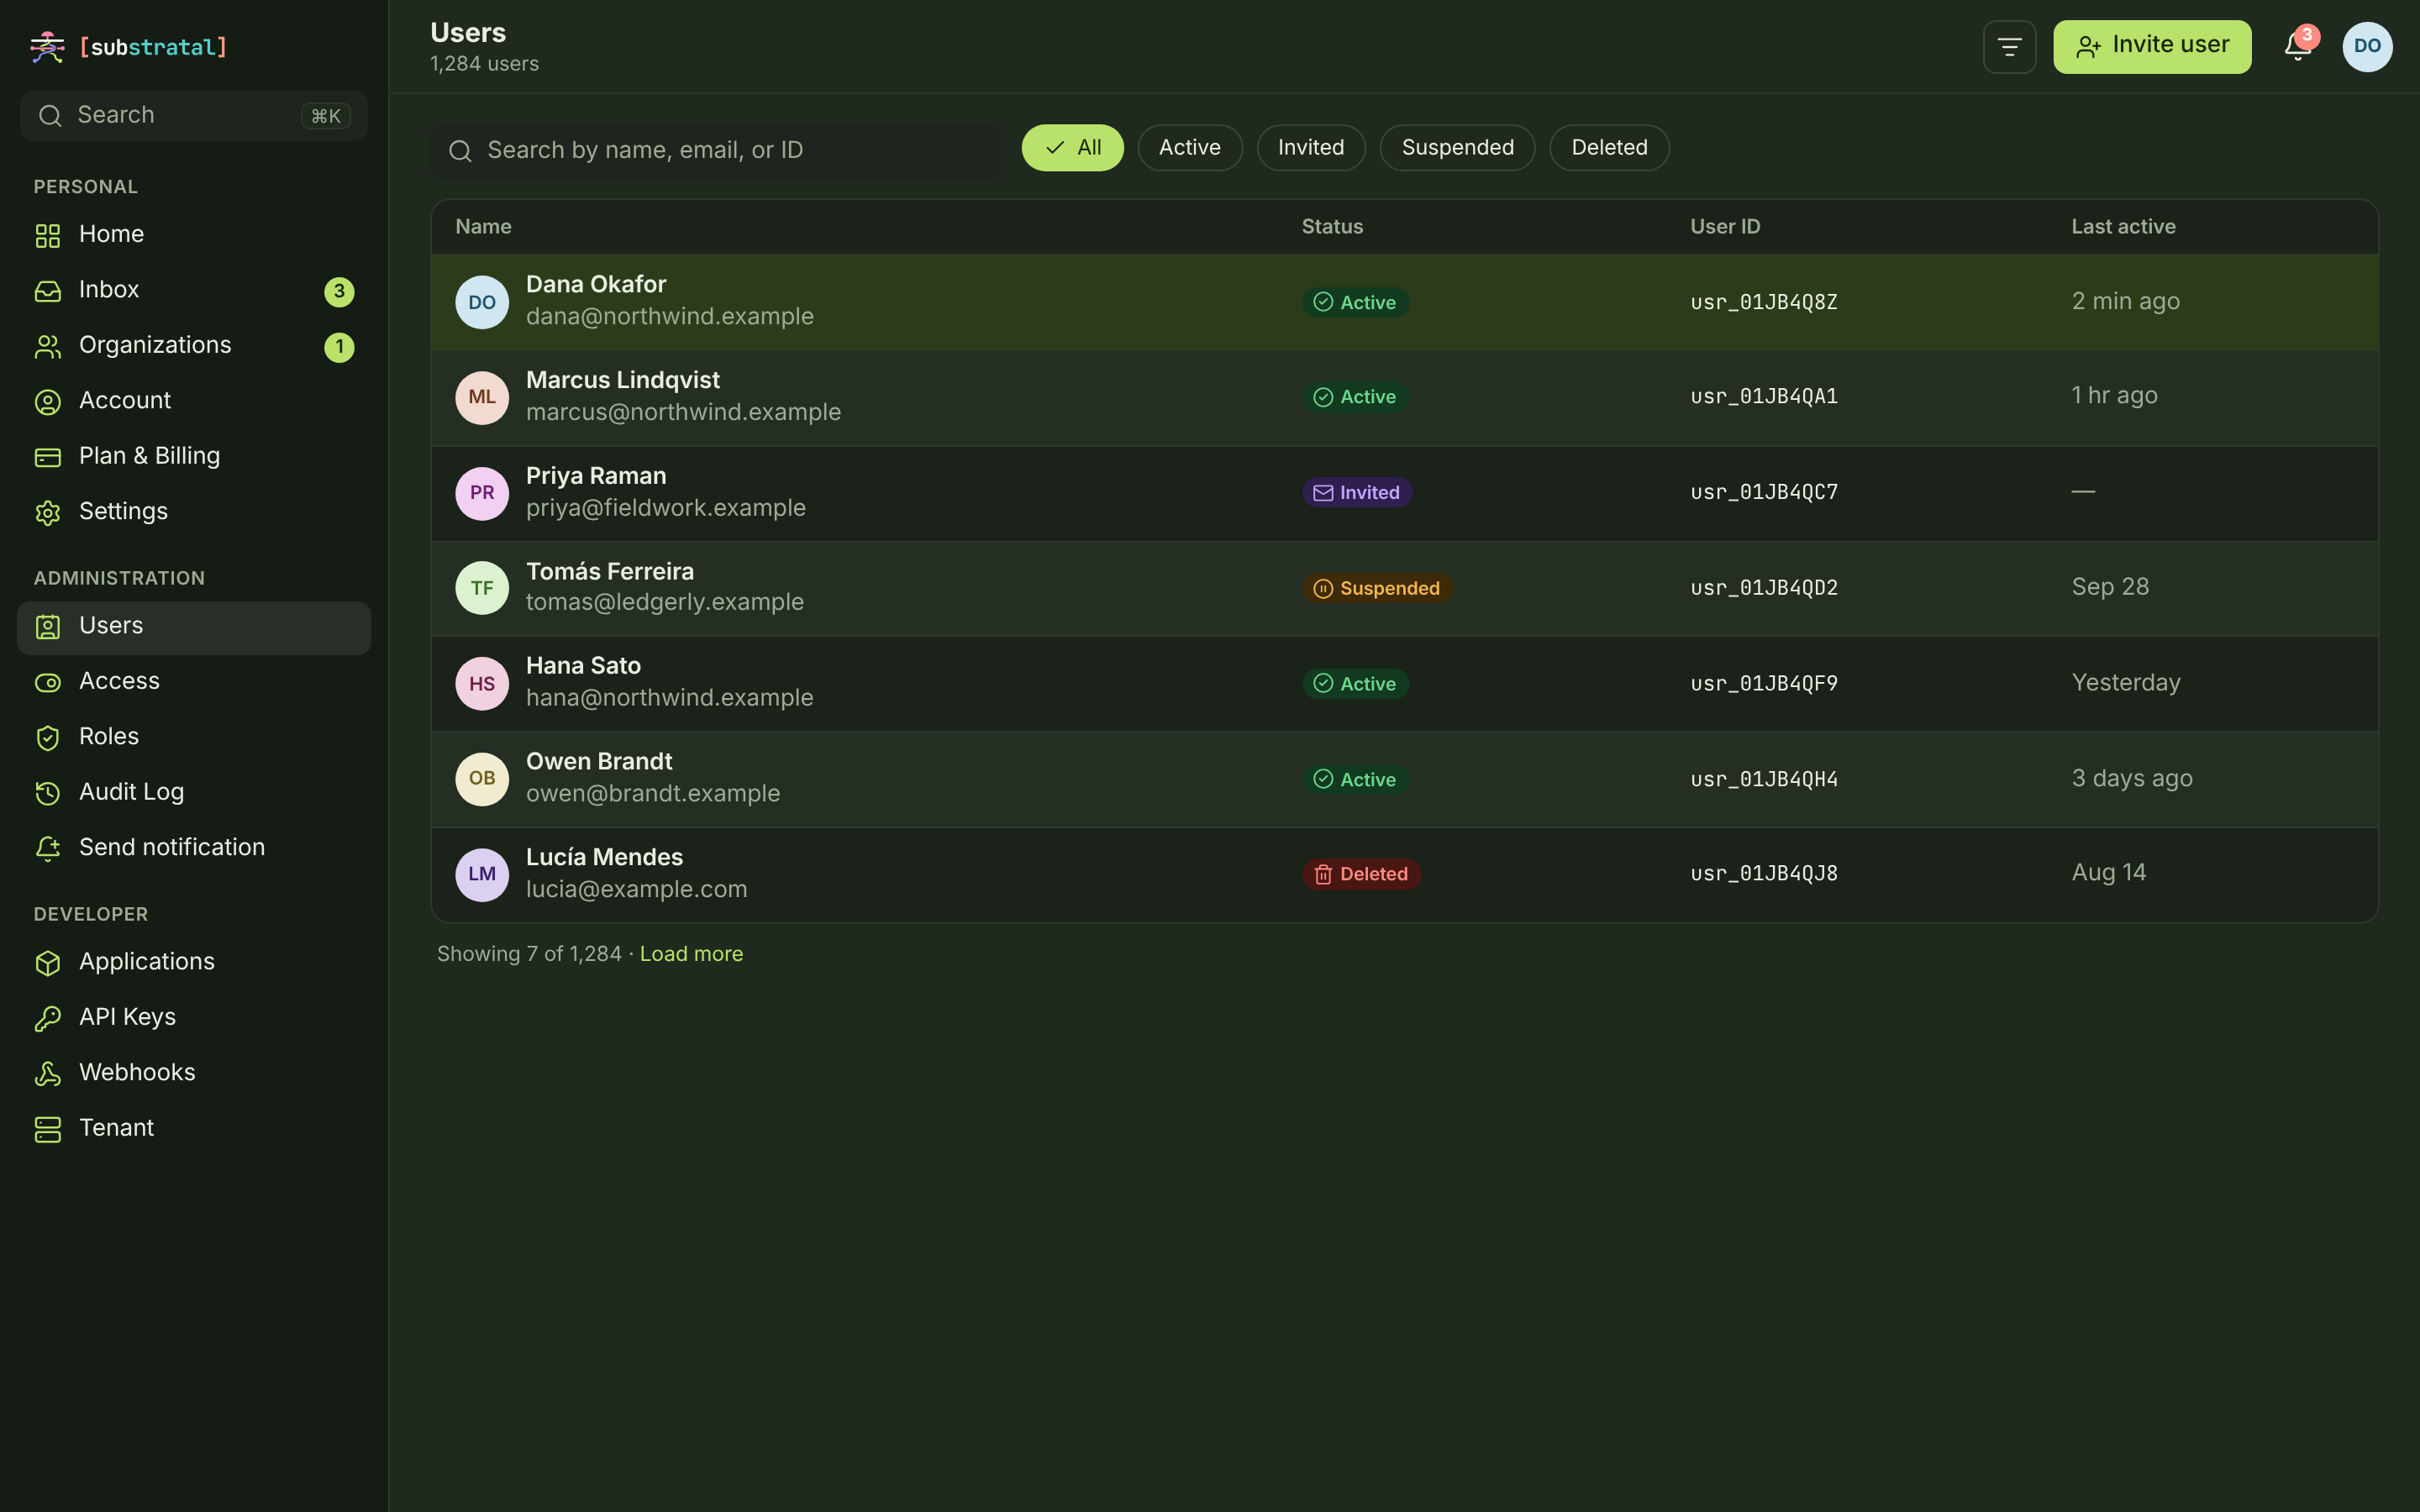Click the Last active column header
2420x1512 pixels.
(2123, 227)
